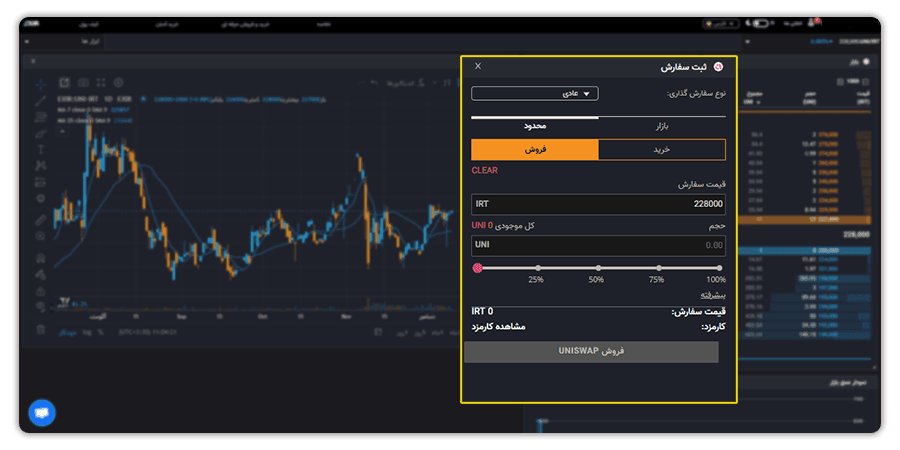Click the Uniswap logo in order panel header

pyautogui.click(x=718, y=67)
